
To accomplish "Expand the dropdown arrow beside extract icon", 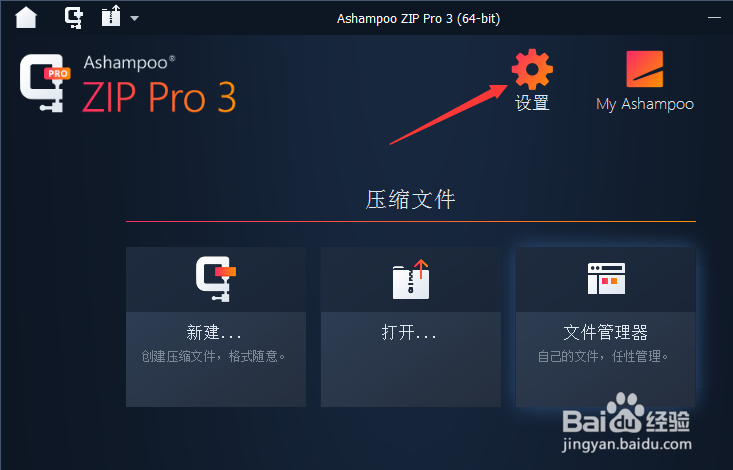I will pos(135,19).
